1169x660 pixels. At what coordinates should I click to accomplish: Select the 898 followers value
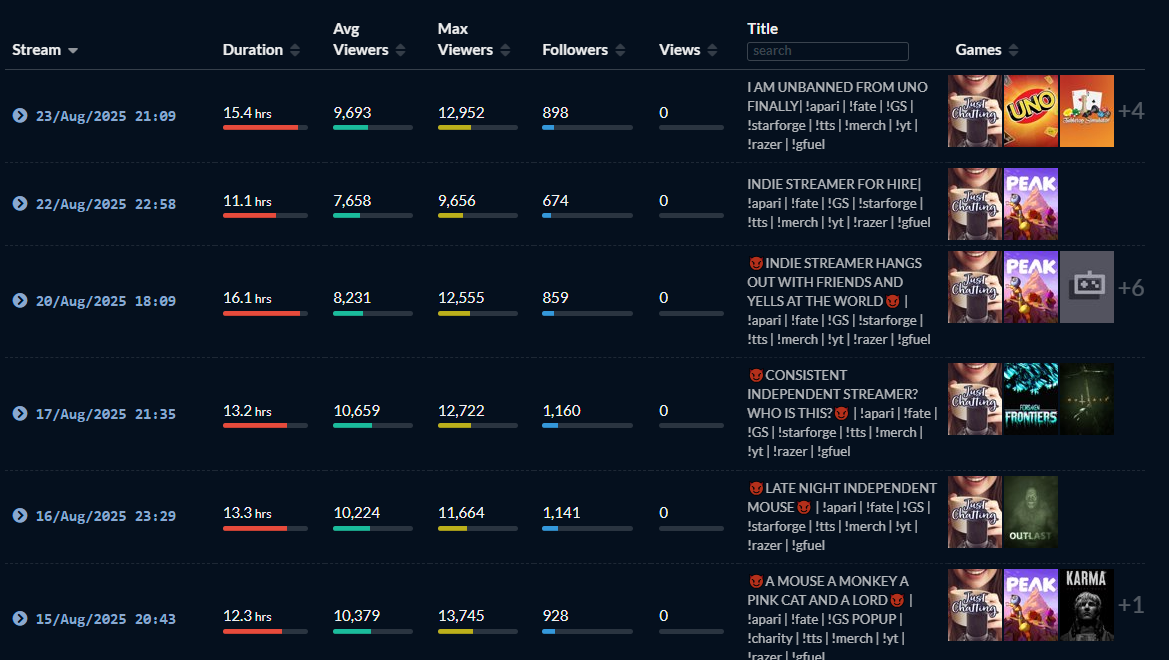[x=555, y=113]
